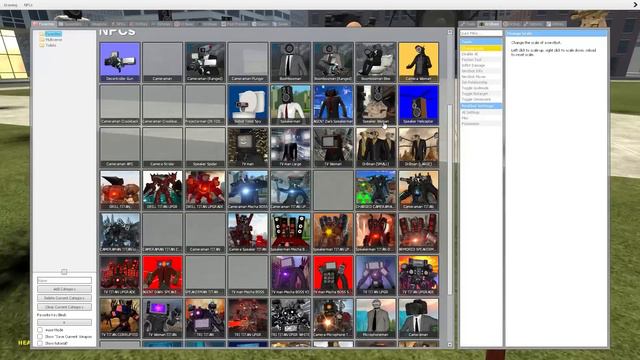Focus the Quick Filter search field
Screen dimensions: 640x360
[x=481, y=33]
